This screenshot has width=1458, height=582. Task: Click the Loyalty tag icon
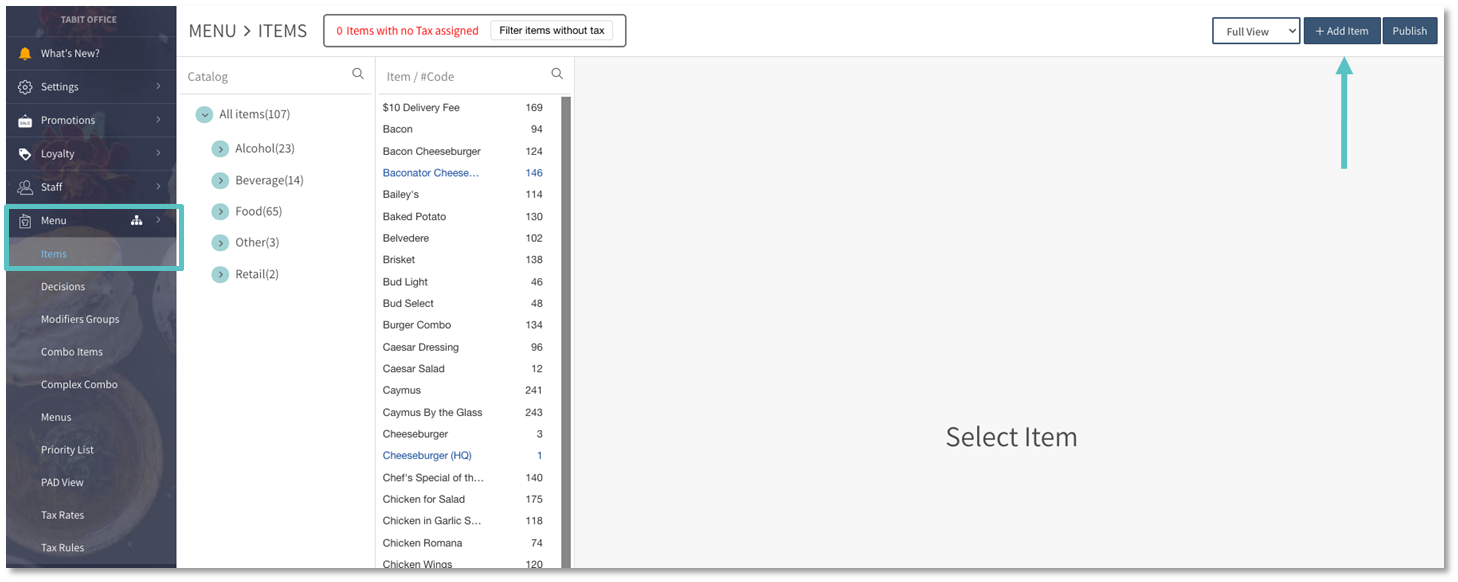(x=25, y=154)
